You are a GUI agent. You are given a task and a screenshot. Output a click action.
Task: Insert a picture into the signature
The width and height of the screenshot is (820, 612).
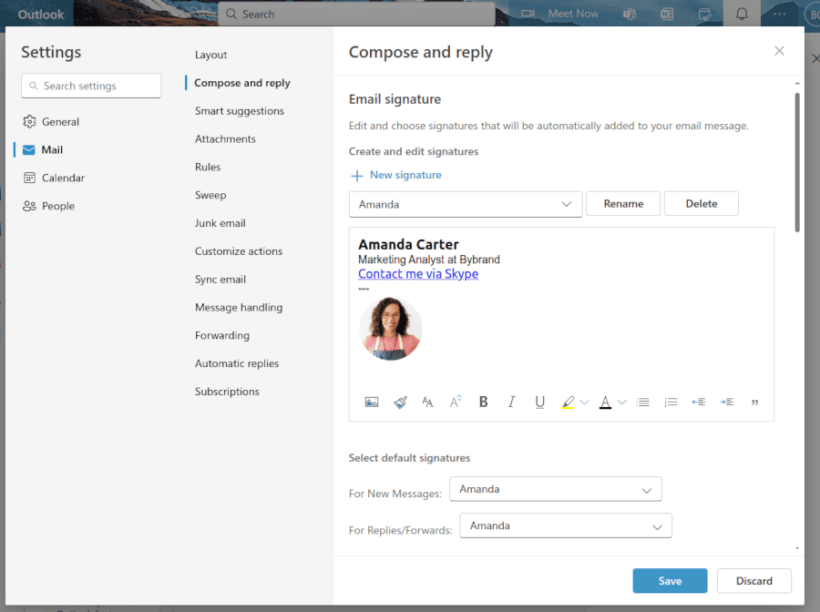(371, 401)
